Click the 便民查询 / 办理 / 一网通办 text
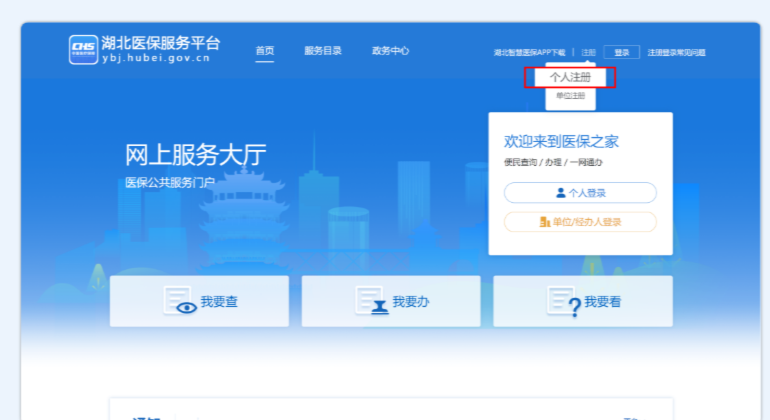This screenshot has height=420, width=770. [x=553, y=162]
